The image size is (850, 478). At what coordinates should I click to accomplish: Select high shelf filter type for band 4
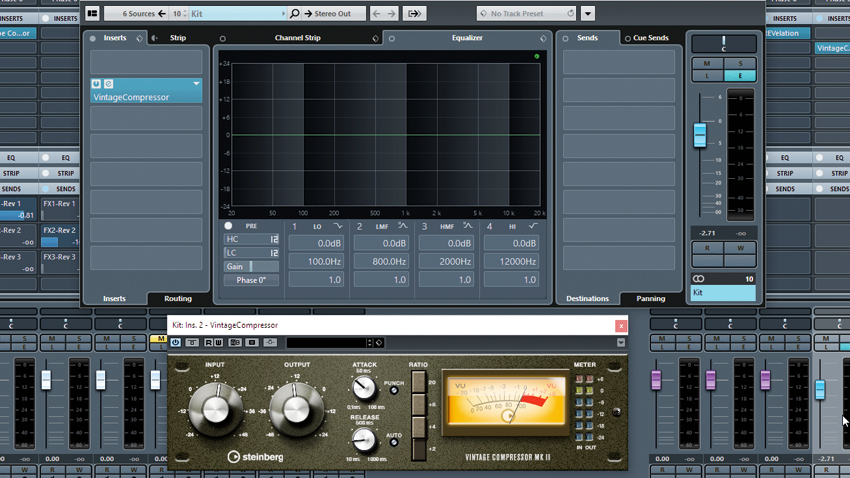coord(533,226)
